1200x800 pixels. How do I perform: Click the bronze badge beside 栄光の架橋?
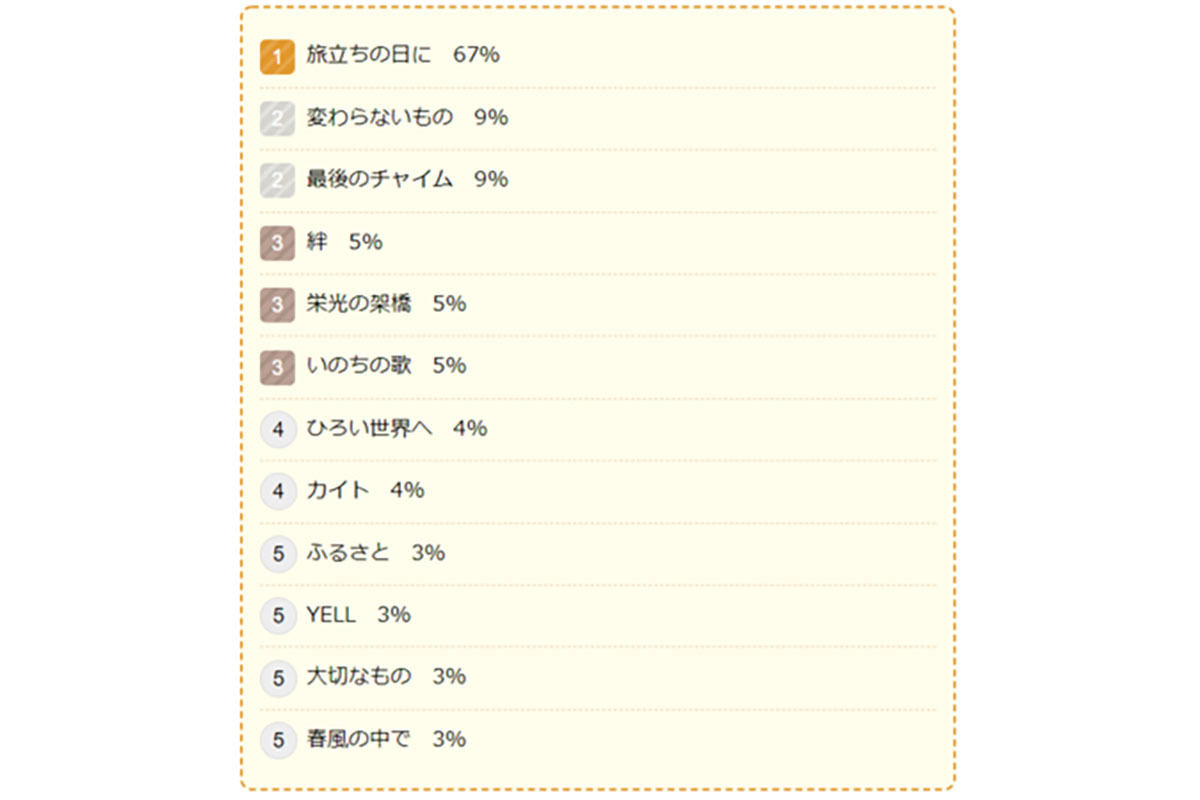[277, 305]
